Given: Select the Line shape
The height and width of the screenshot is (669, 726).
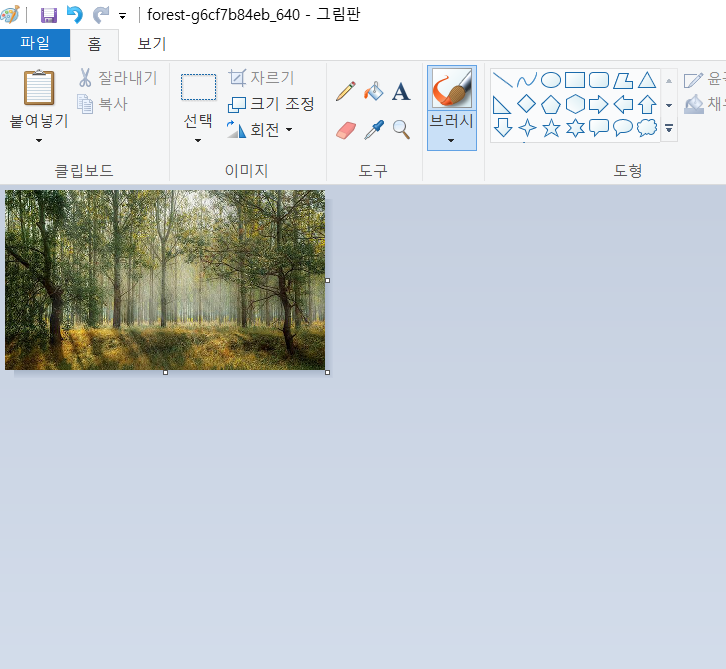Looking at the screenshot, I should (502, 80).
